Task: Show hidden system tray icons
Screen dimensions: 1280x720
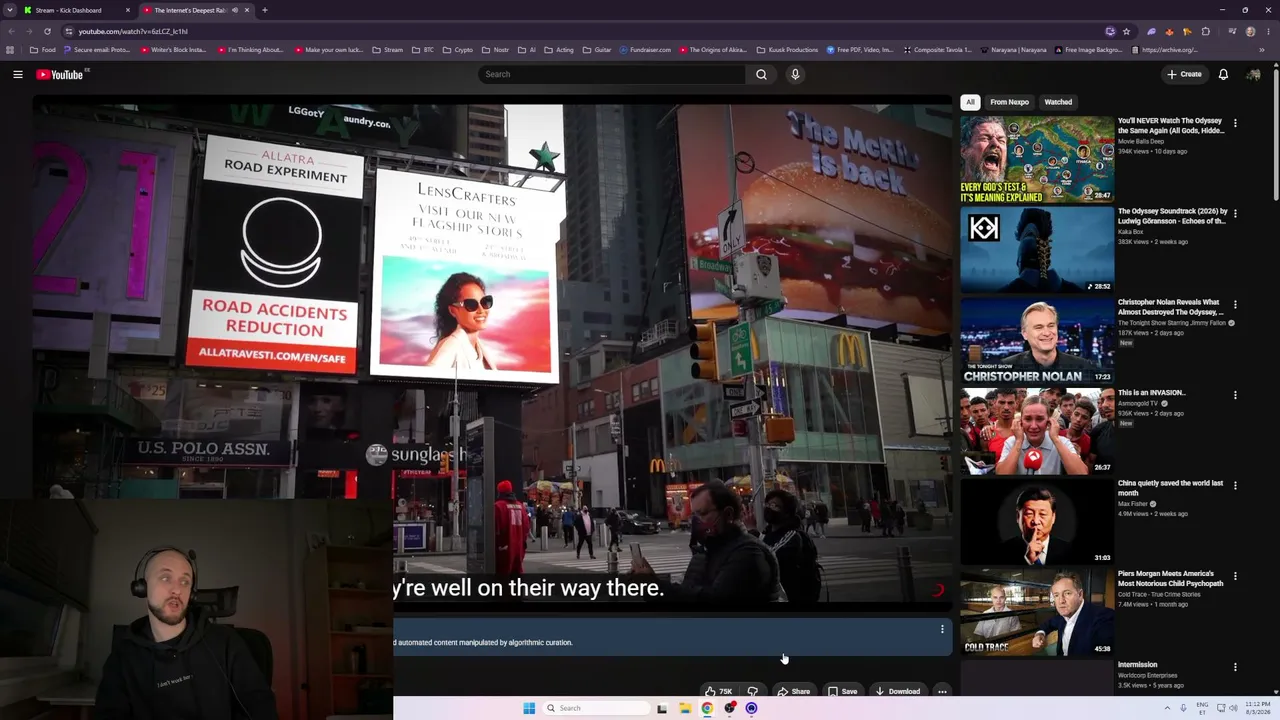Action: click(1166, 708)
